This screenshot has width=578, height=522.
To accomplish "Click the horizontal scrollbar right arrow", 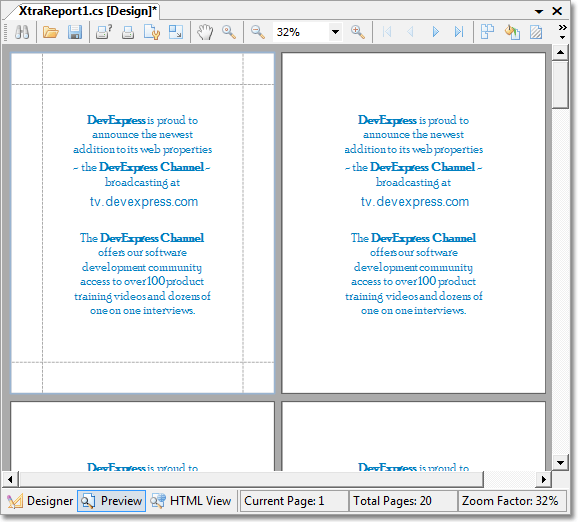I will pos(543,479).
